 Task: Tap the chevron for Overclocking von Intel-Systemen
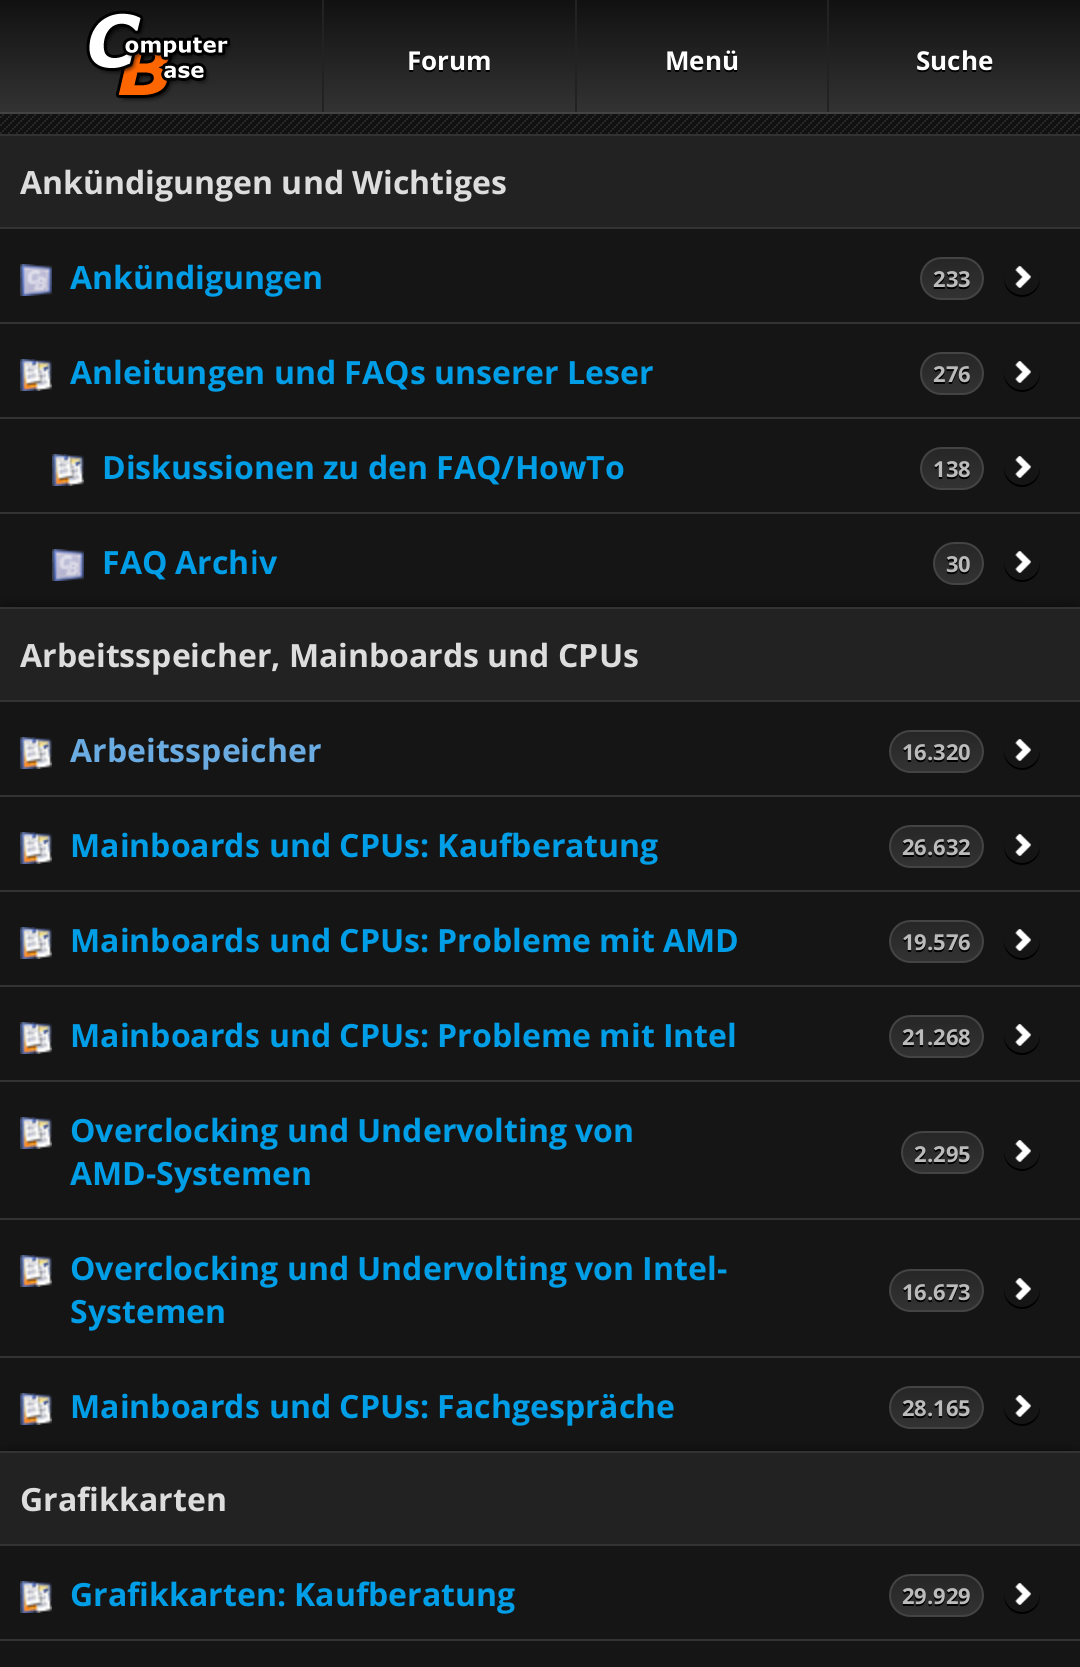pos(1022,1290)
